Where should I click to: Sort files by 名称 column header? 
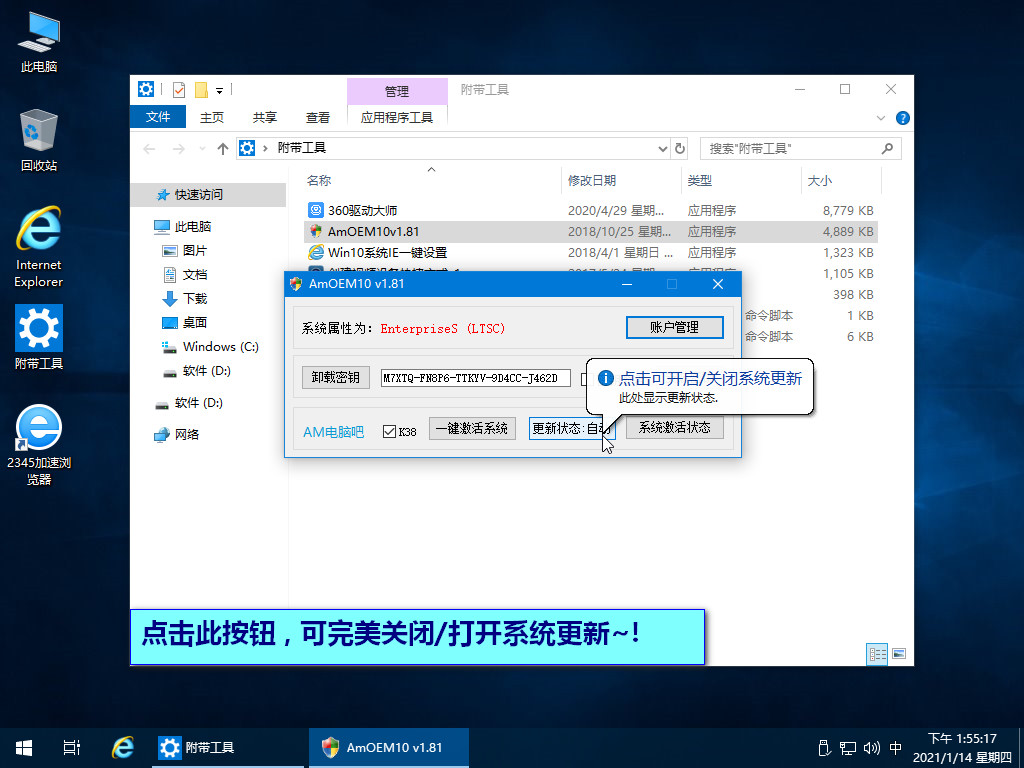431,180
